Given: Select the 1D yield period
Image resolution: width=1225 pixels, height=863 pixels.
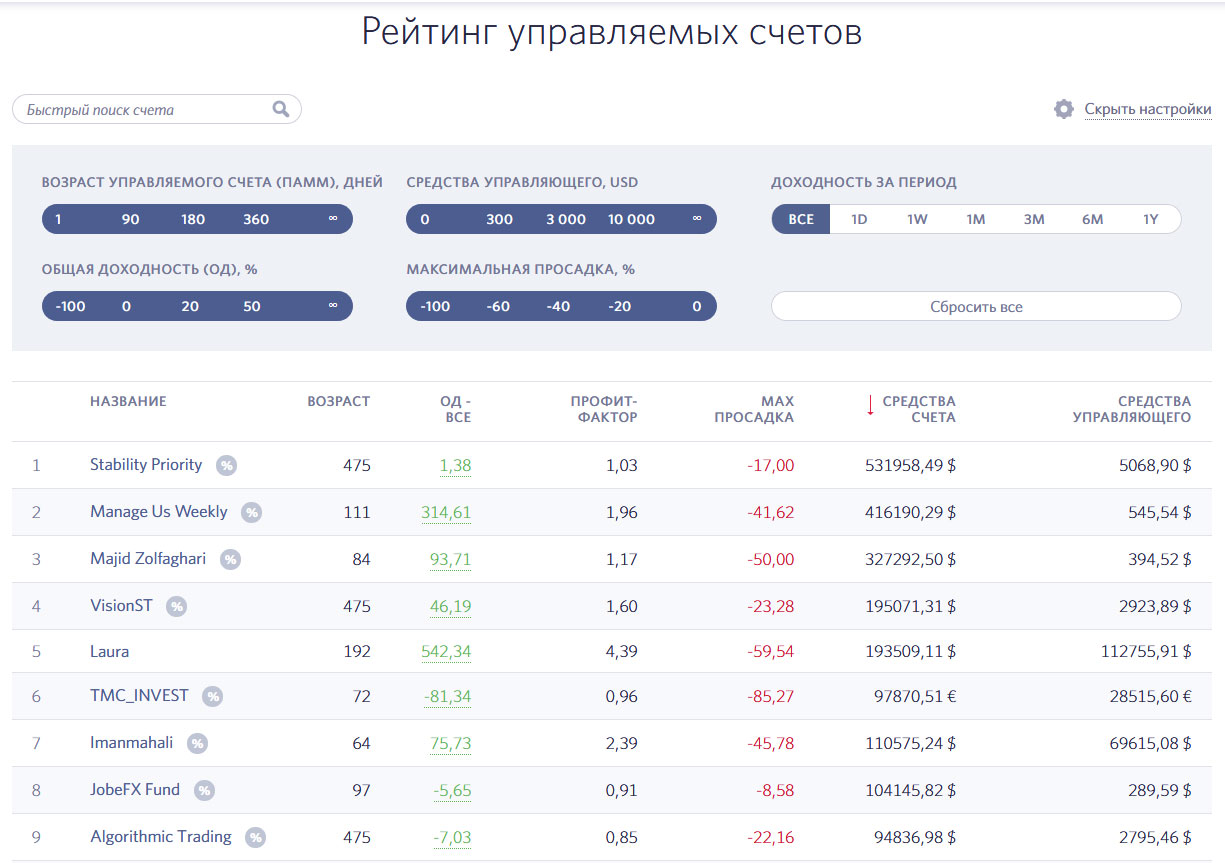Looking at the screenshot, I should point(859,219).
